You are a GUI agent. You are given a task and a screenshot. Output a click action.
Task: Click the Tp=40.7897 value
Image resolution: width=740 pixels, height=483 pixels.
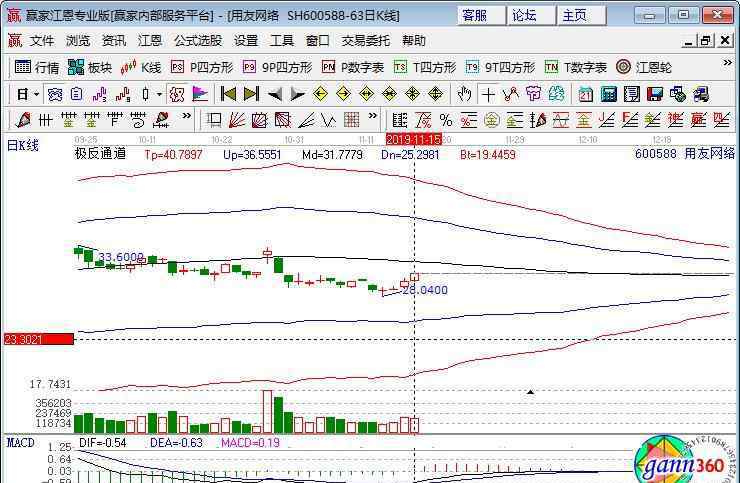point(173,154)
